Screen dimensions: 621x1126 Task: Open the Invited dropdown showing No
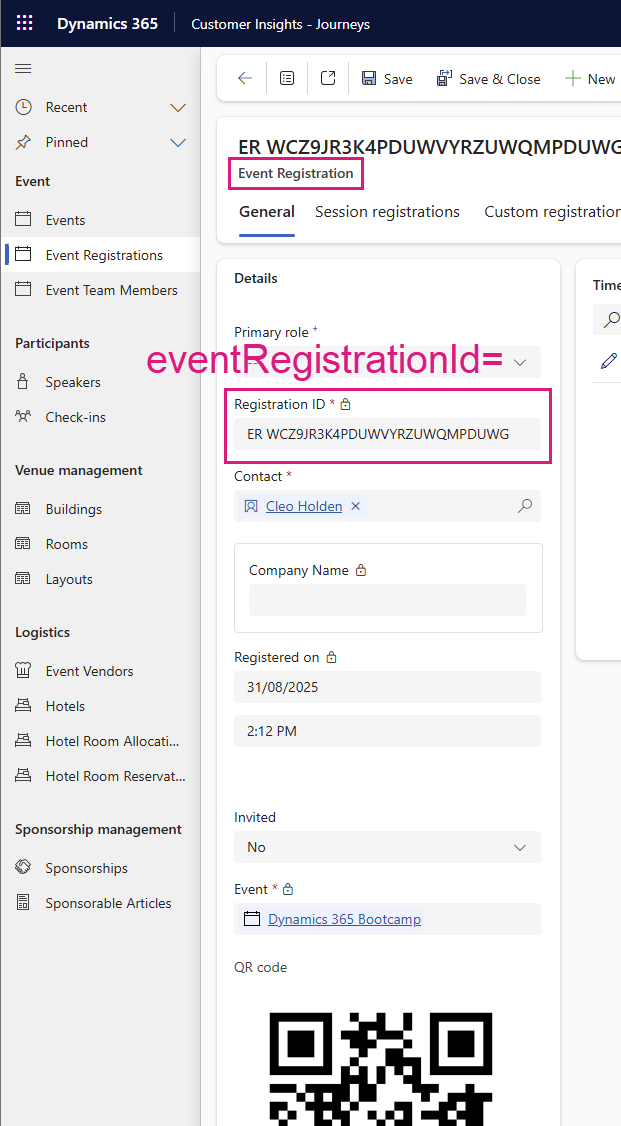(x=388, y=847)
